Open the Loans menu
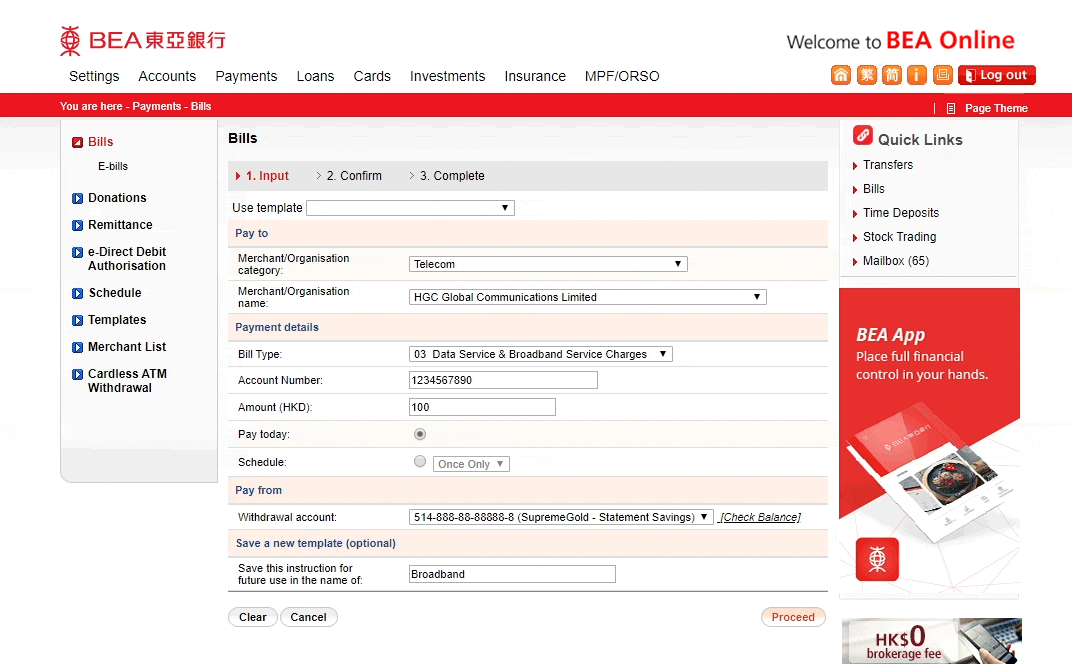Image resolution: width=1072 pixels, height=668 pixels. click(x=315, y=76)
